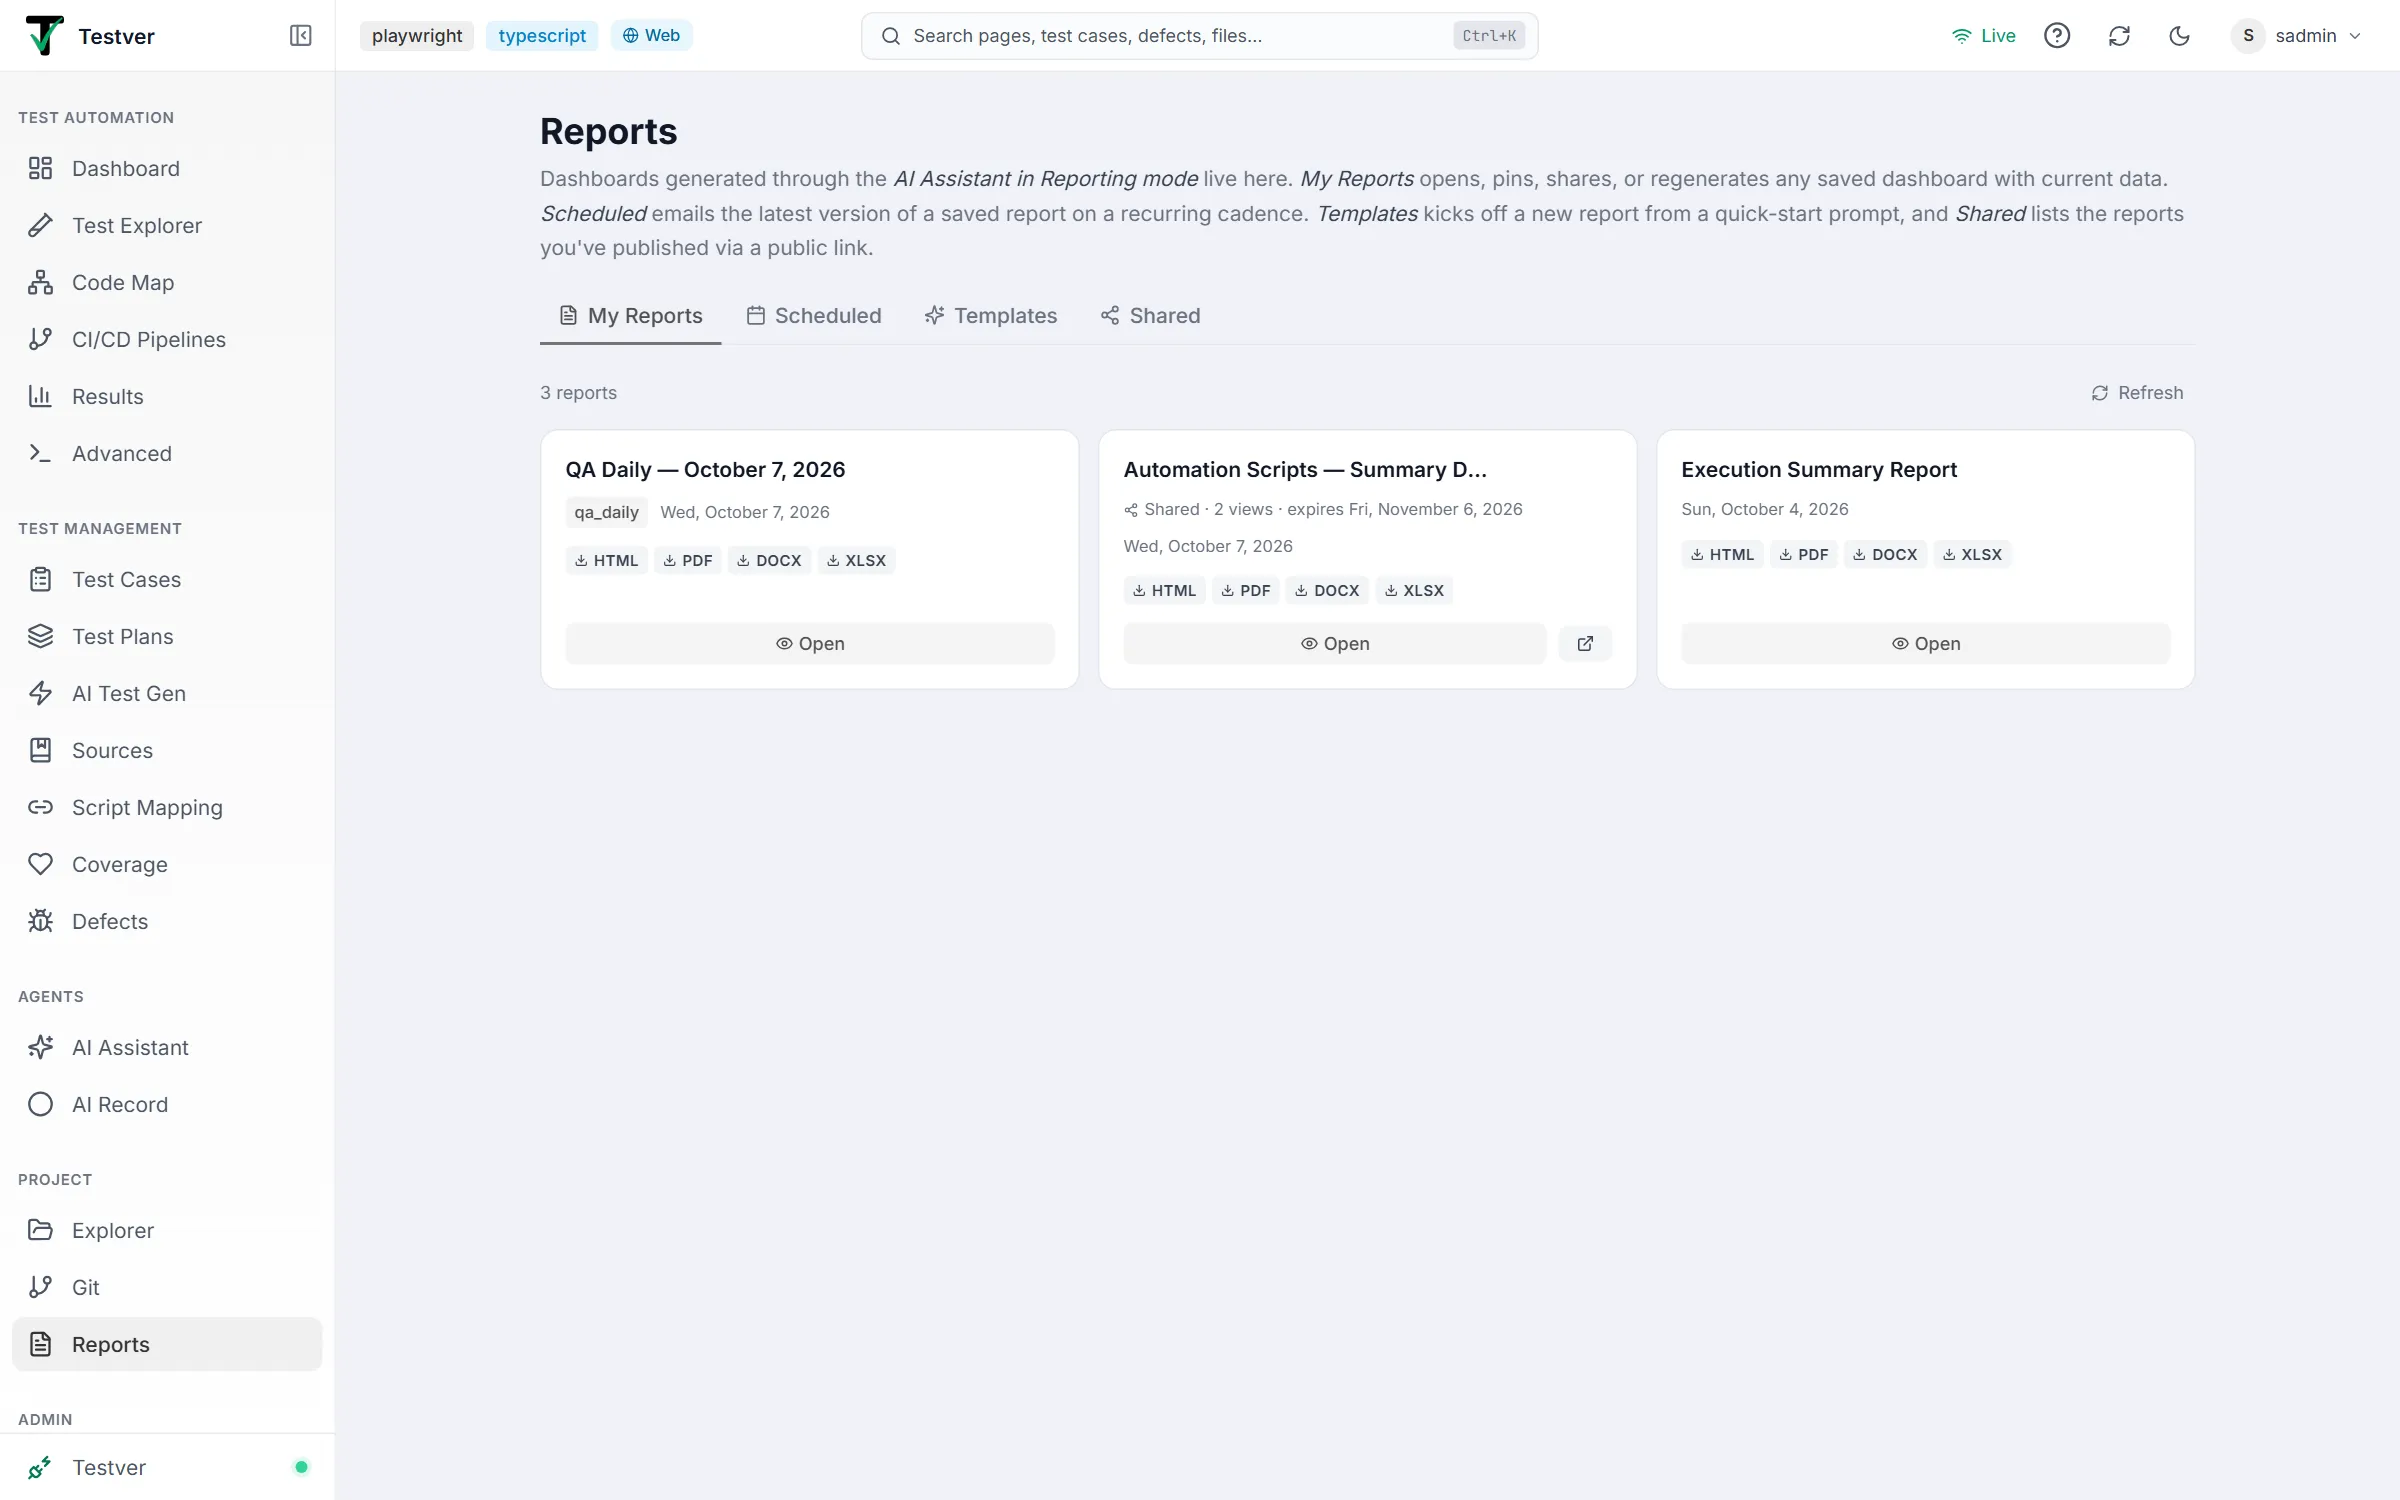
Task: Go to Test Plans
Action: pyautogui.click(x=167, y=636)
